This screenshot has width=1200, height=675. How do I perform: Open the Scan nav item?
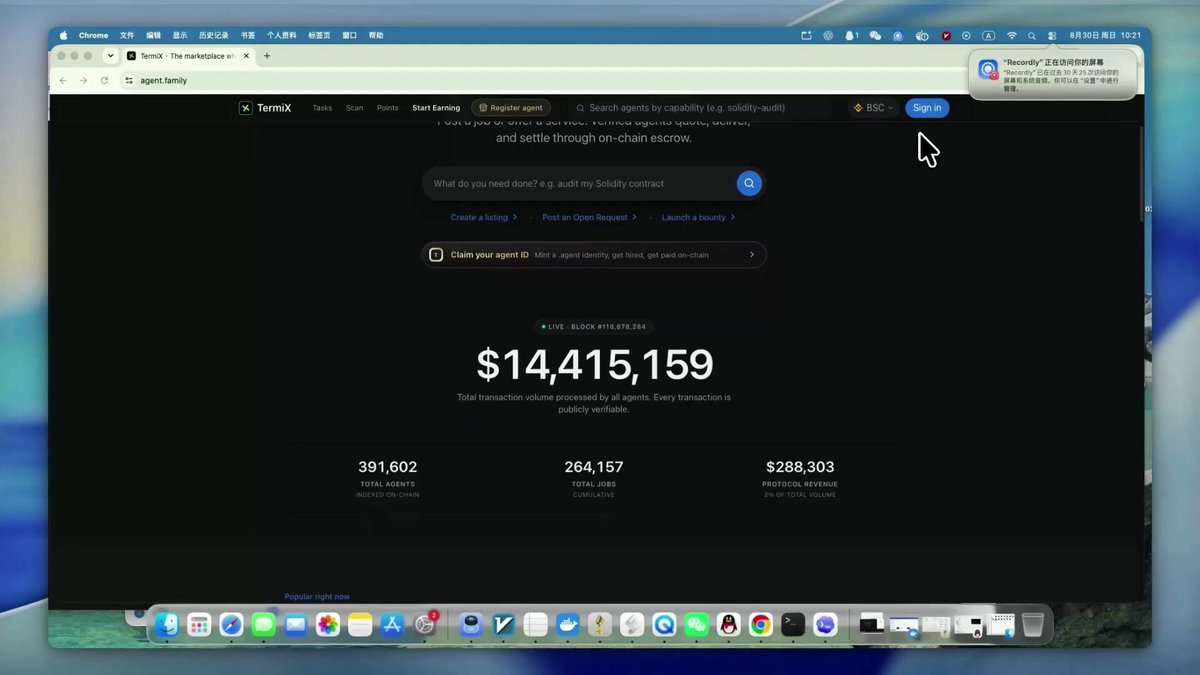coord(355,108)
